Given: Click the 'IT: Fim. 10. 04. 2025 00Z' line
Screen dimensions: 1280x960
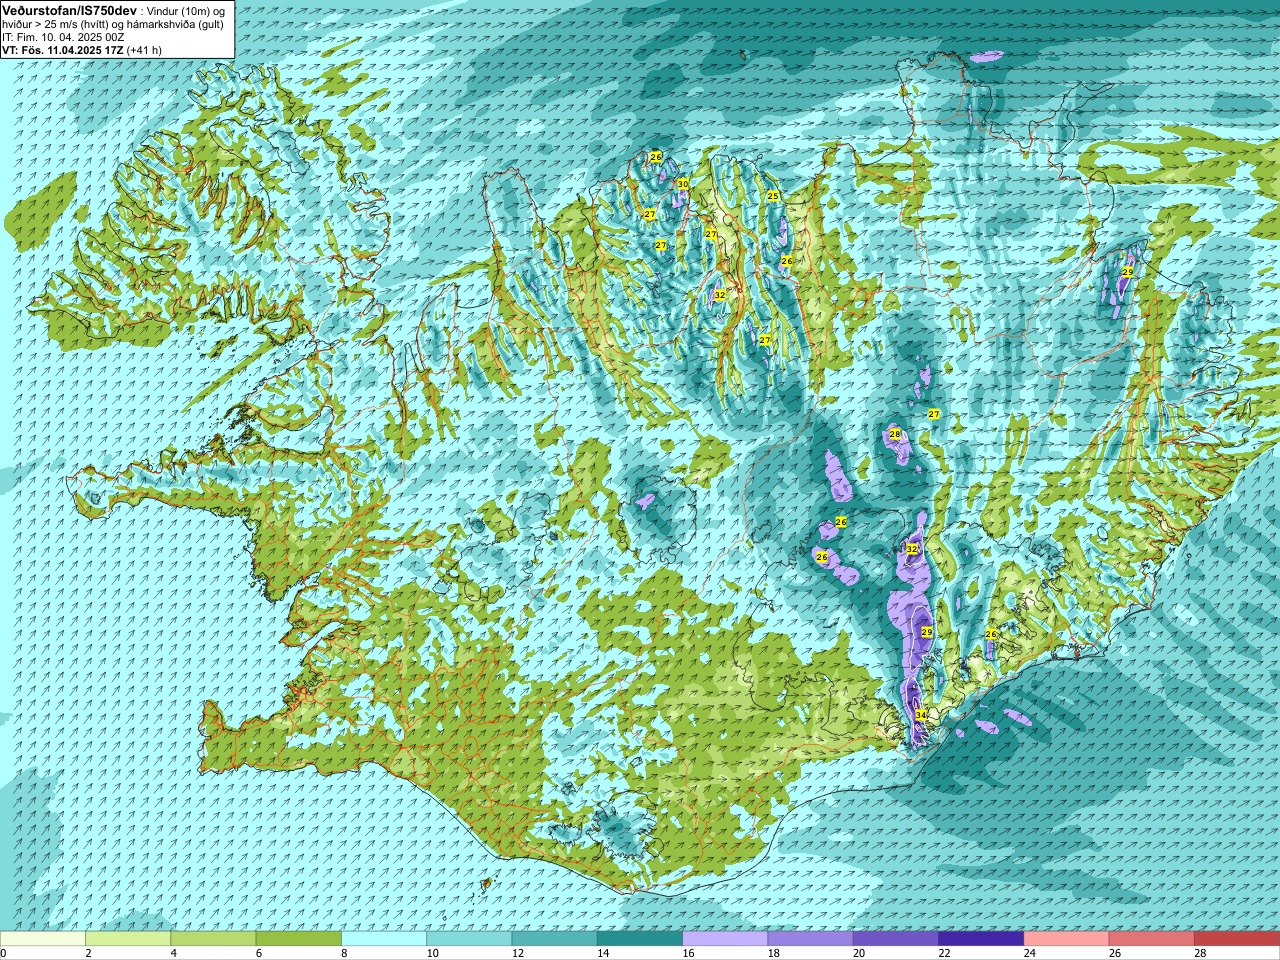Looking at the screenshot, I should pyautogui.click(x=63, y=37).
